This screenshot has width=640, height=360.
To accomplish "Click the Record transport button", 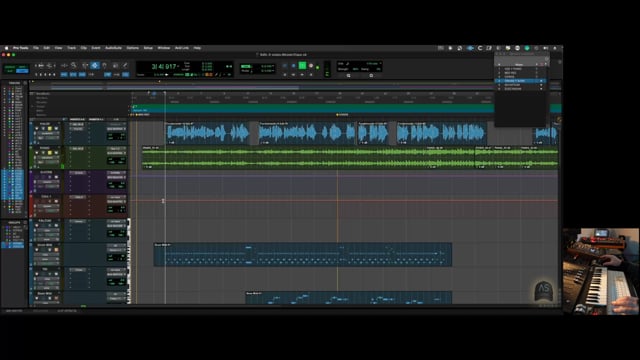I will (x=311, y=65).
